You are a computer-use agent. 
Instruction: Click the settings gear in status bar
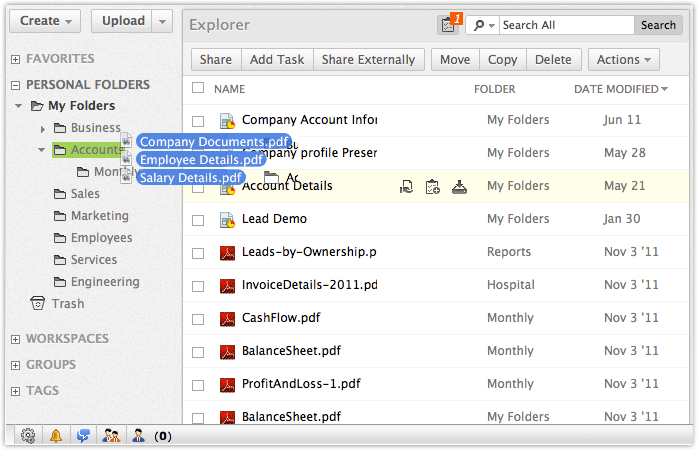(28, 435)
